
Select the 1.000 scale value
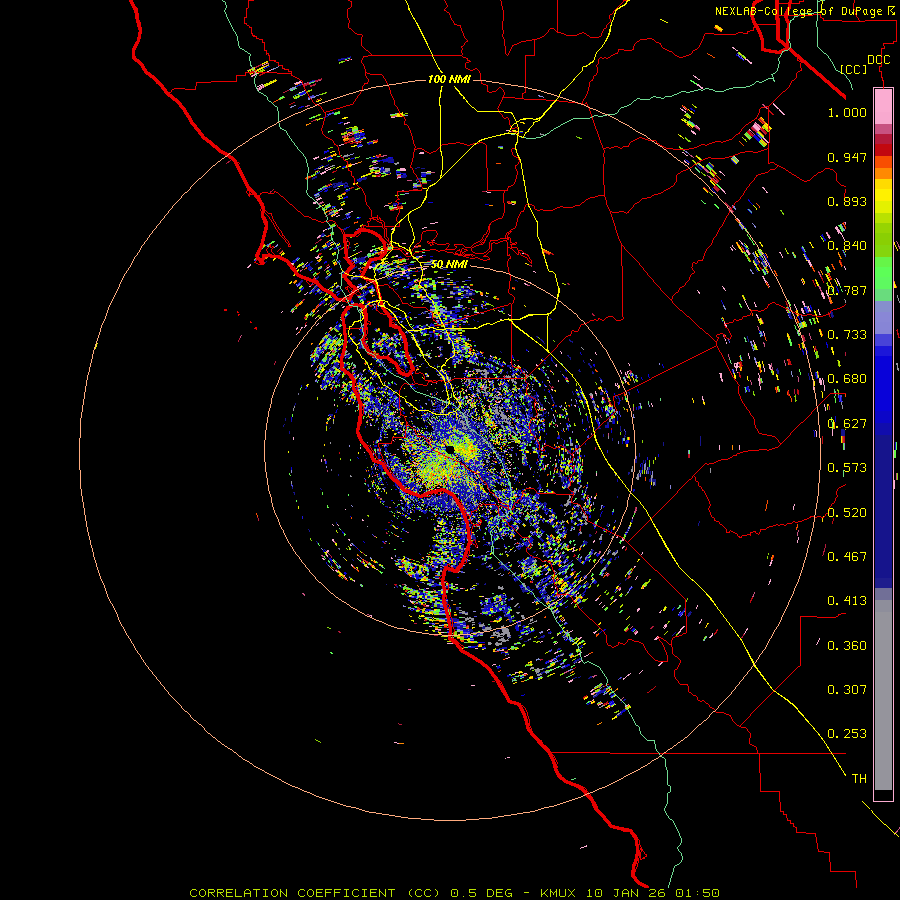point(847,112)
